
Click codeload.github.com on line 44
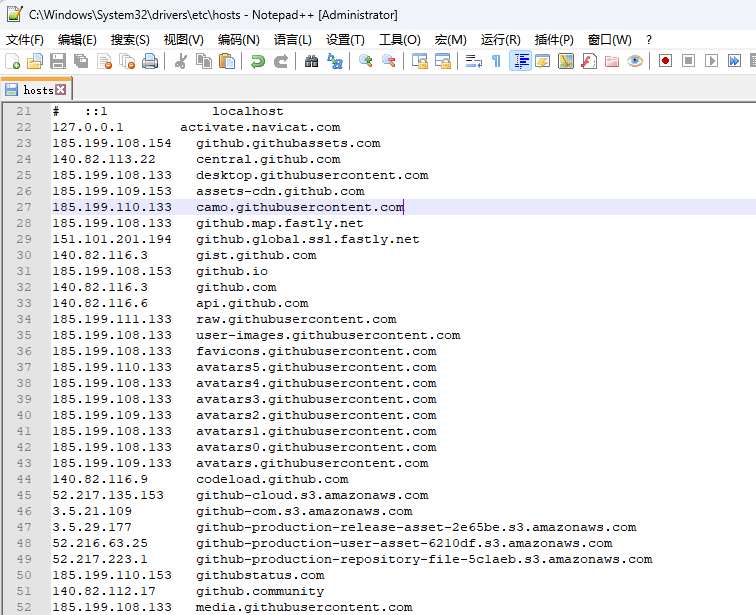click(x=272, y=479)
